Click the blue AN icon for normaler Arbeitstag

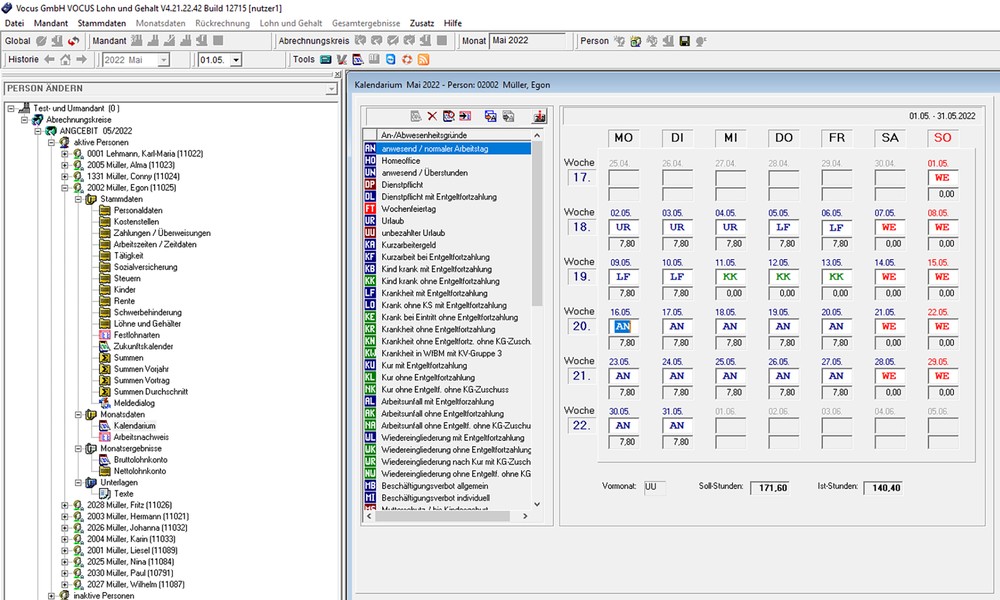(x=370, y=148)
